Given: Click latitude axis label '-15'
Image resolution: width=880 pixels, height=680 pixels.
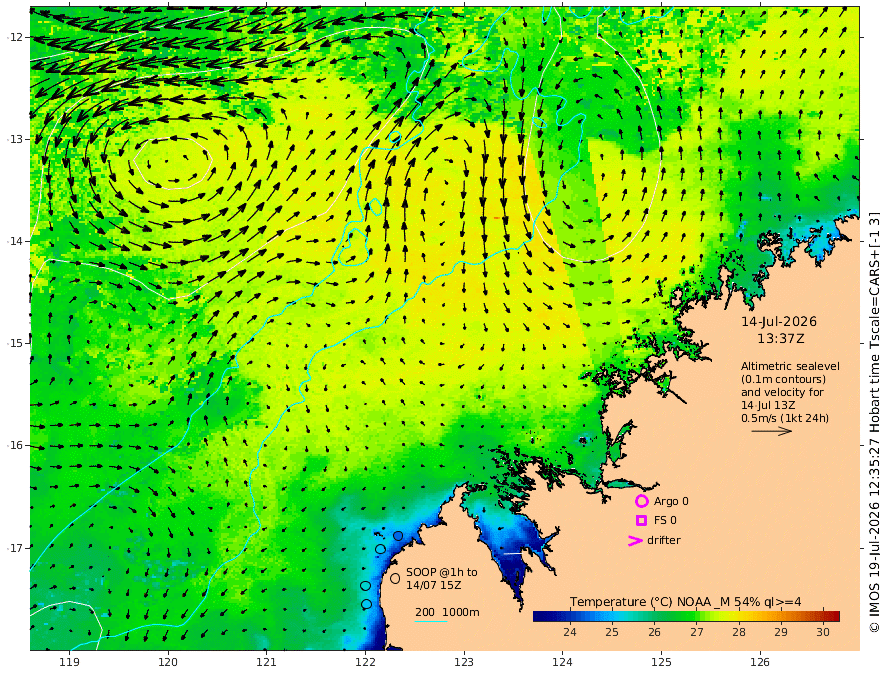Looking at the screenshot, I should coord(15,343).
